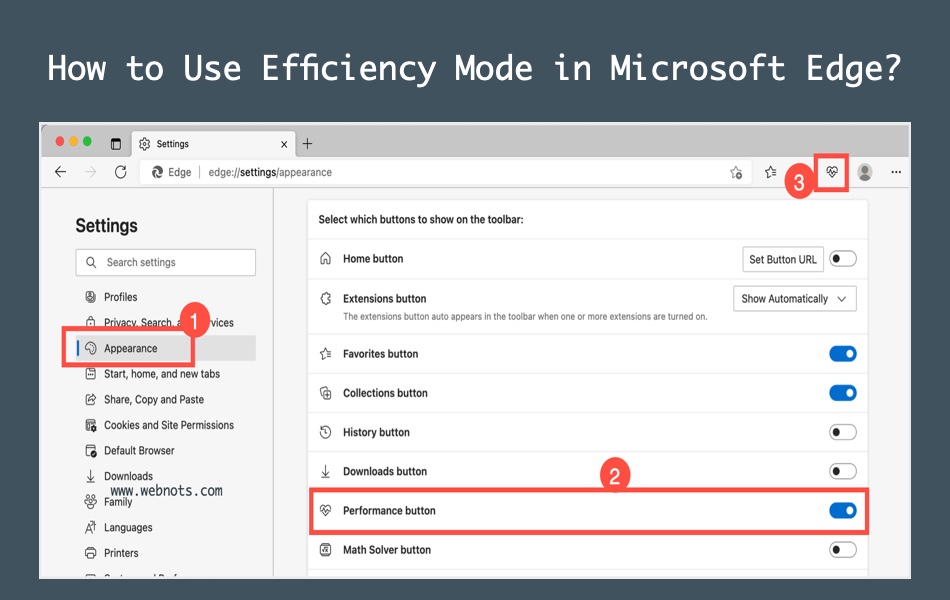950x600 pixels.
Task: Click the forward navigation arrow
Action: [91, 172]
